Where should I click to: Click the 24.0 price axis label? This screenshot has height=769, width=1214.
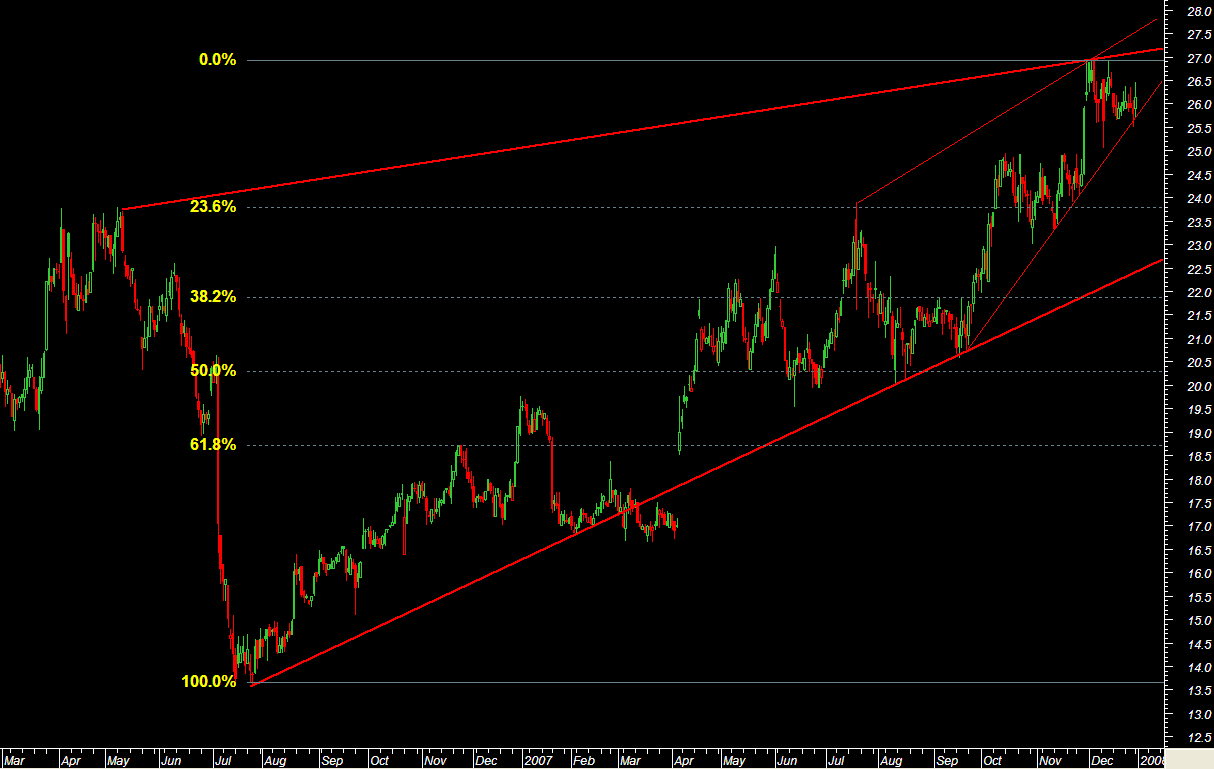pyautogui.click(x=1199, y=199)
